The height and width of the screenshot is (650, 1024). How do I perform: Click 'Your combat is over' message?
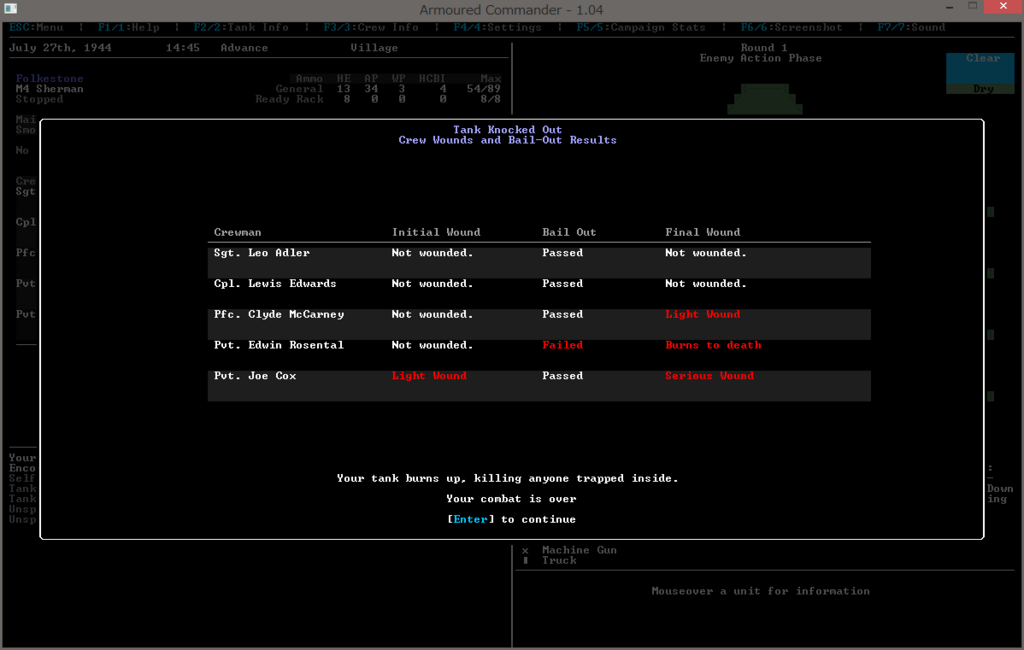511,499
